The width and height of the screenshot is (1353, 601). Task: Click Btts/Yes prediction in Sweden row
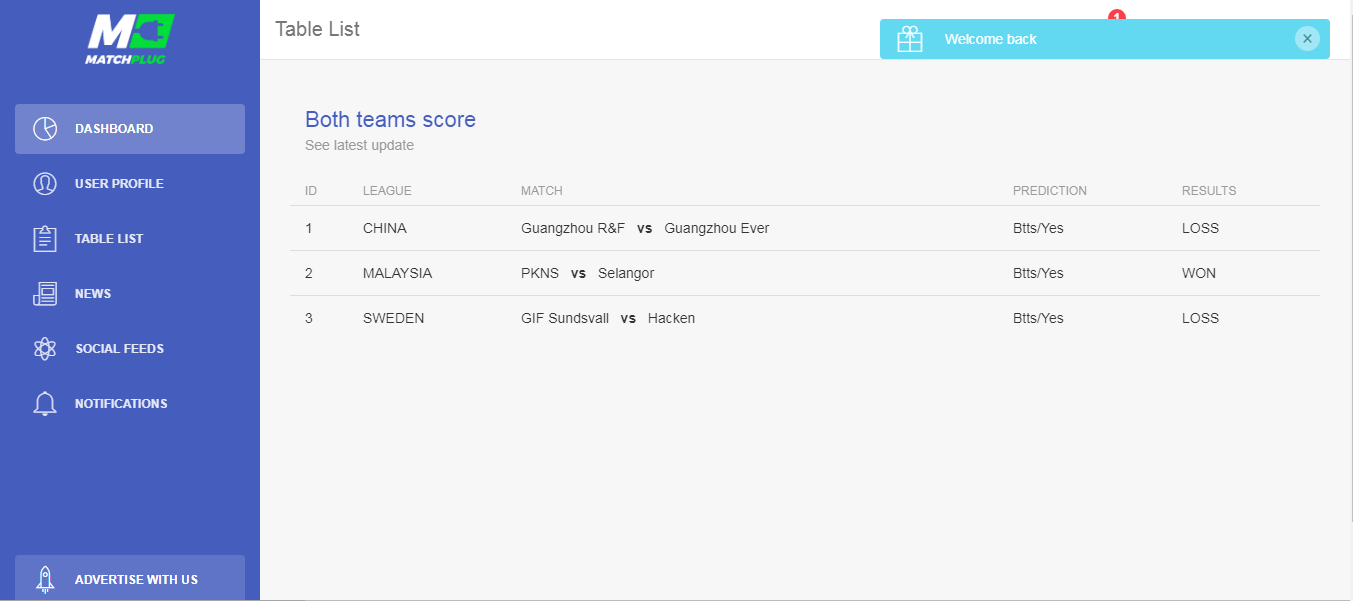click(x=1038, y=318)
